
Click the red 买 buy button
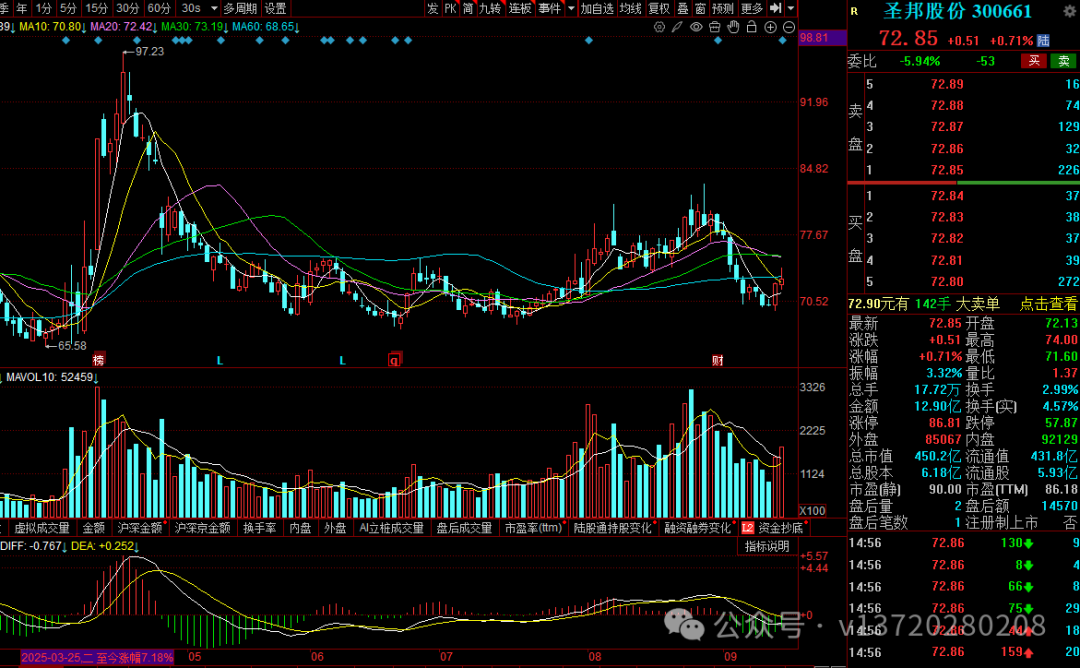pos(1035,61)
